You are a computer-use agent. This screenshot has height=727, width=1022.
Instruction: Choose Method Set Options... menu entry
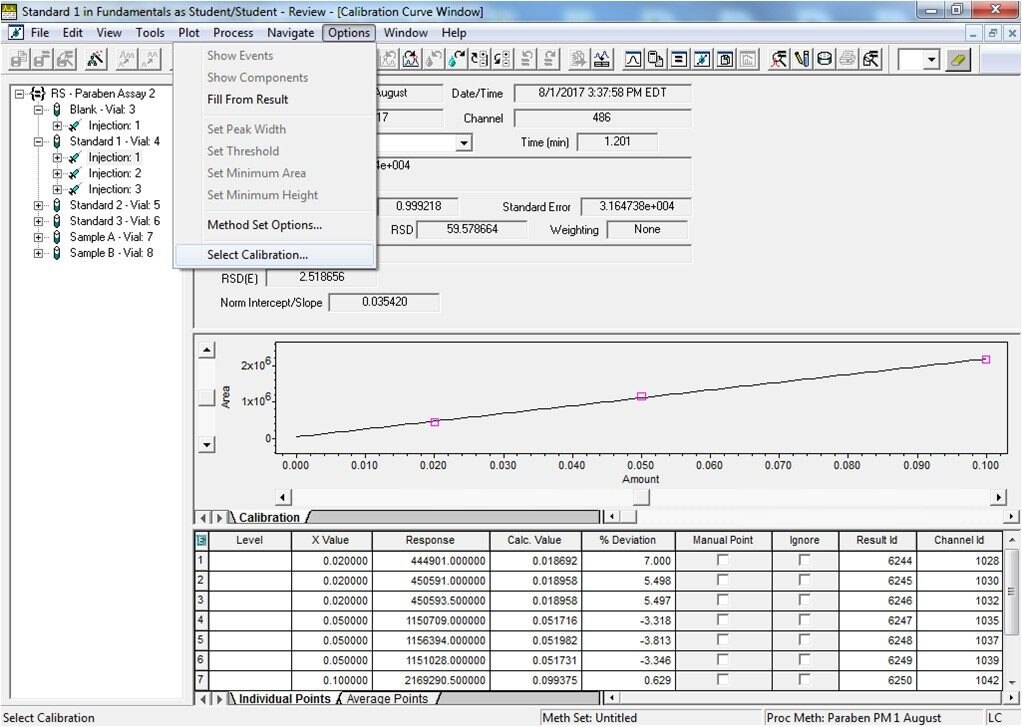275,225
